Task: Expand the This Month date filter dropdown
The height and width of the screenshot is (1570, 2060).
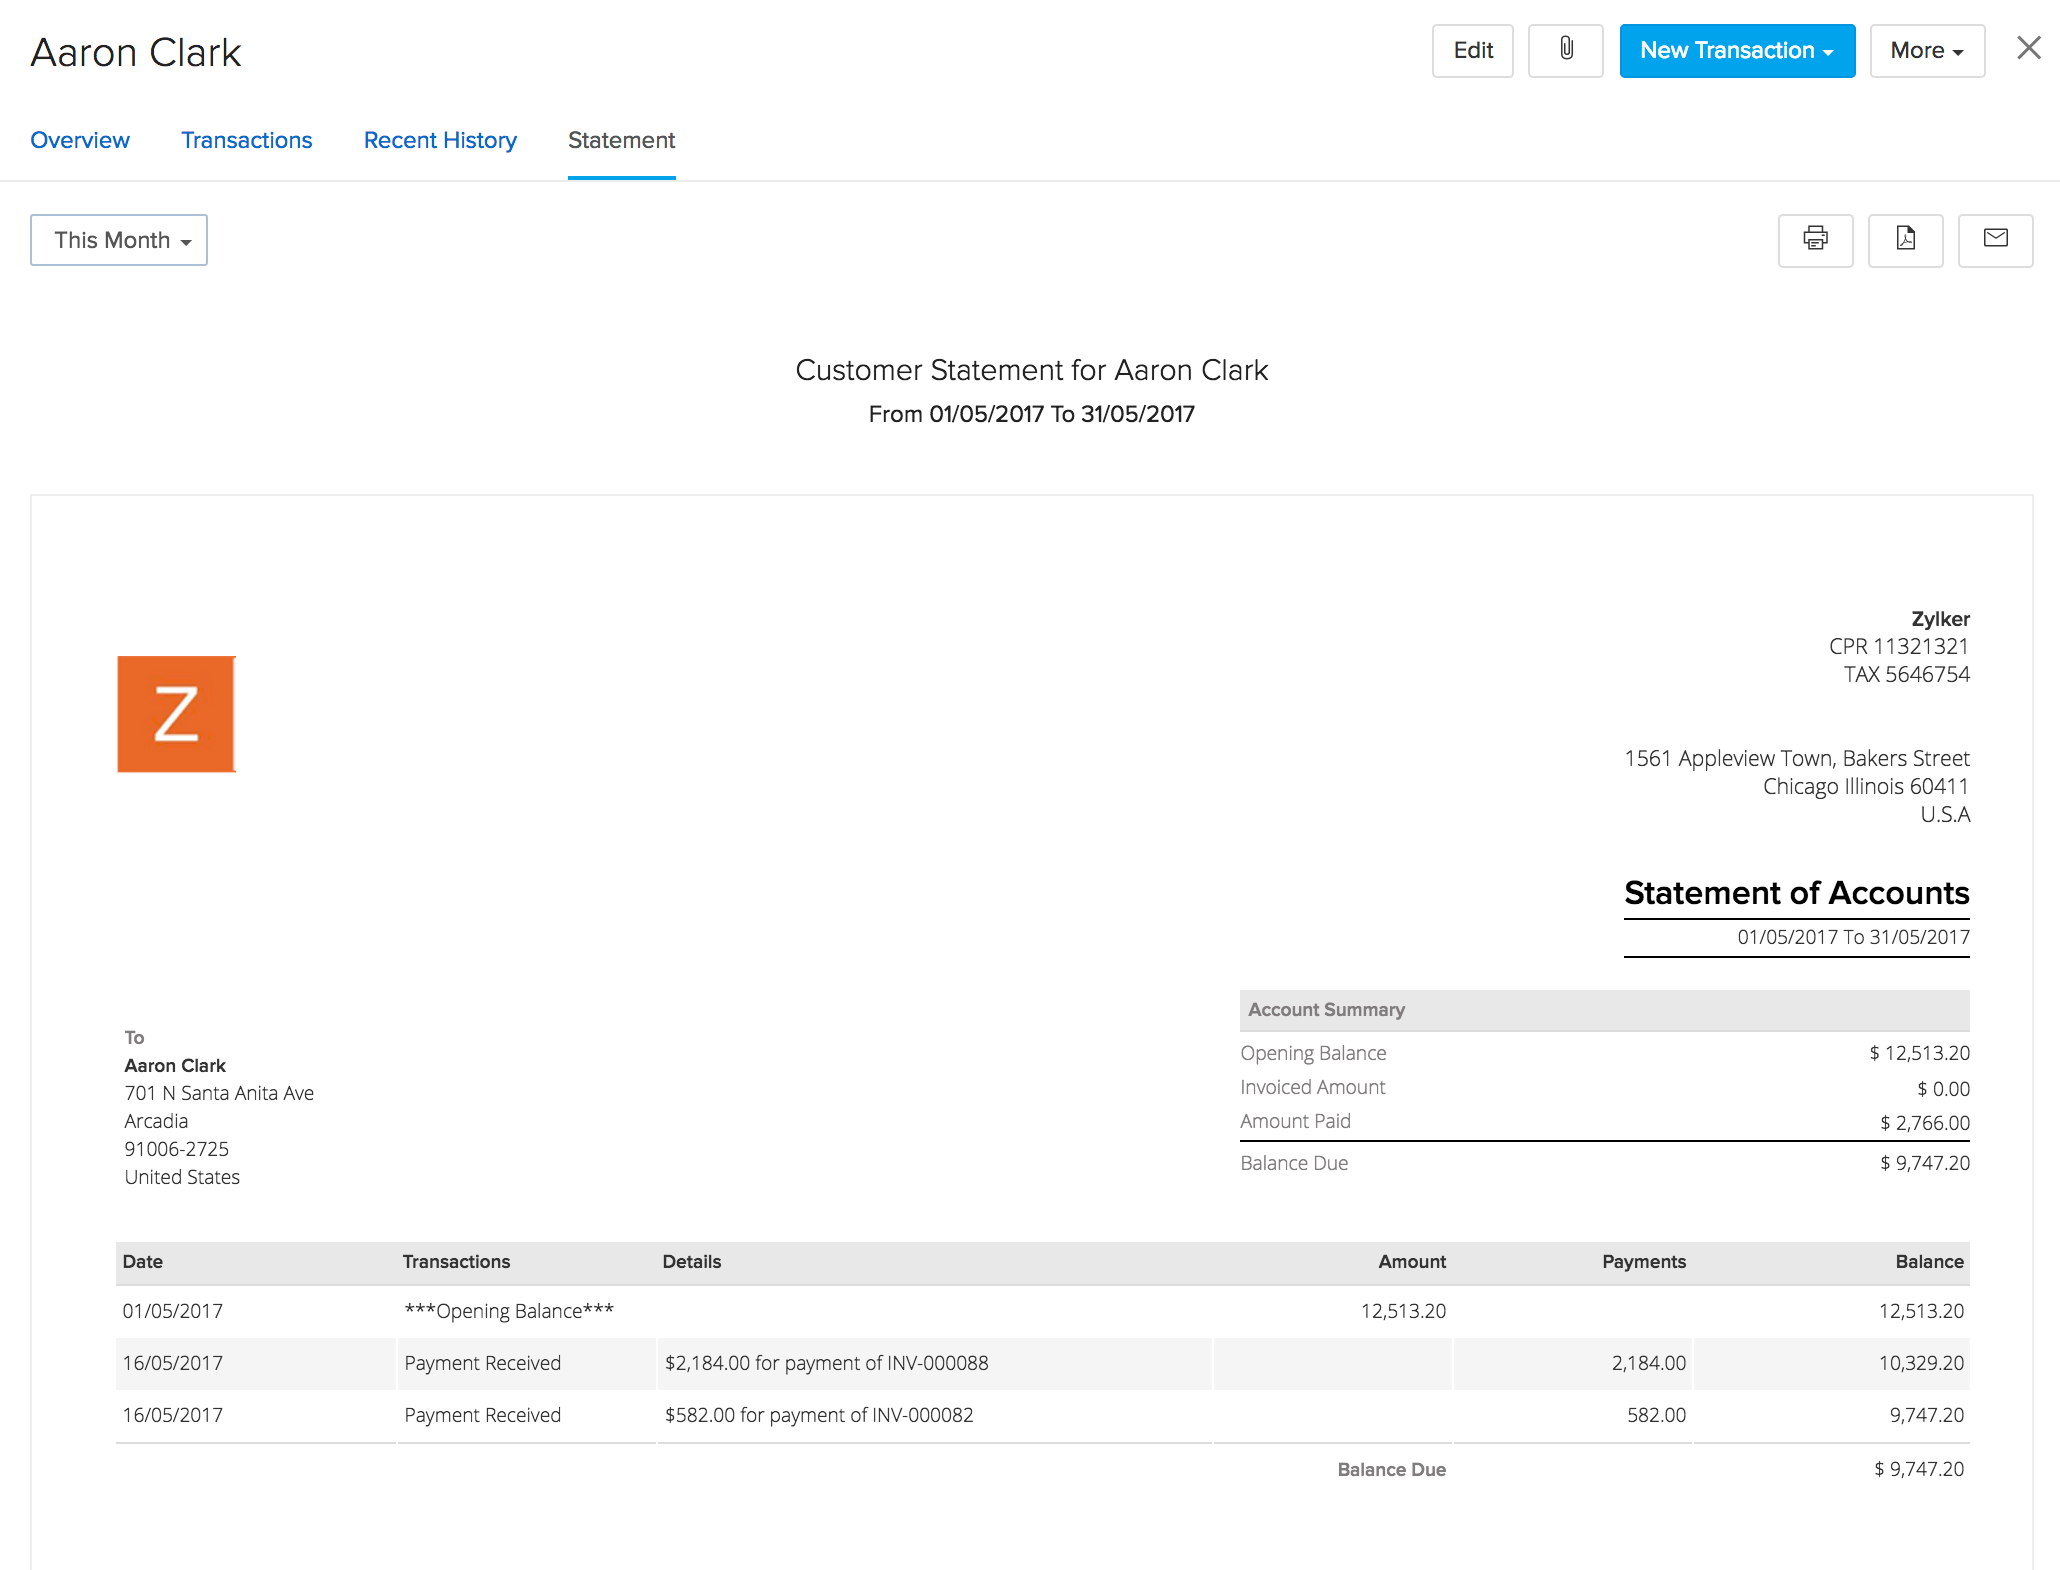Action: 120,239
